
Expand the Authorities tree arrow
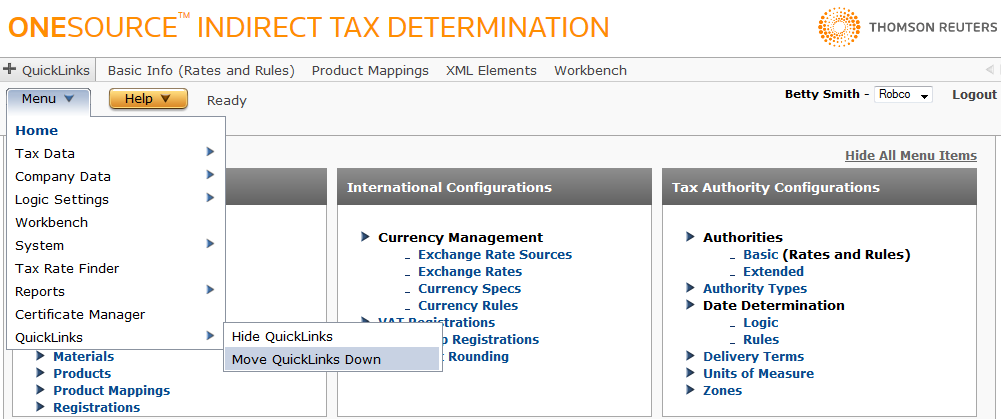pos(691,238)
